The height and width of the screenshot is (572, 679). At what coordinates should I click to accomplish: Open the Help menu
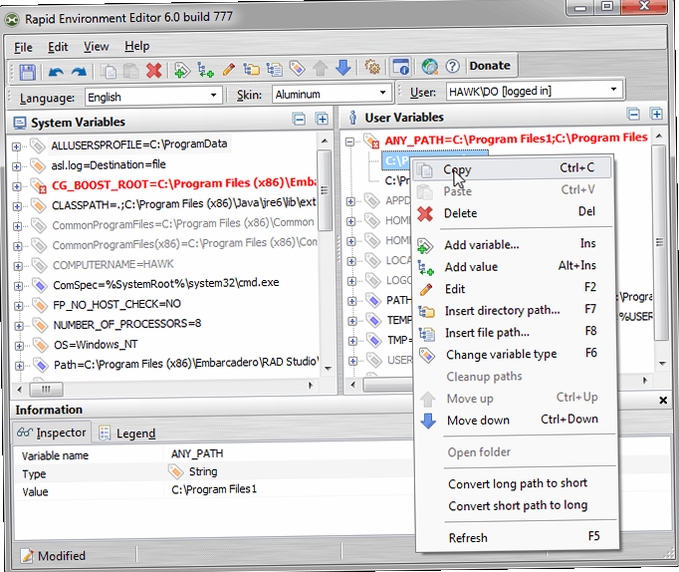(x=137, y=46)
